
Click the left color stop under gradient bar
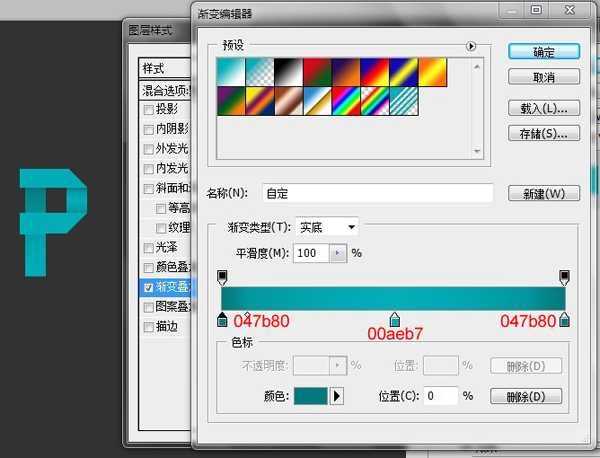(222, 319)
